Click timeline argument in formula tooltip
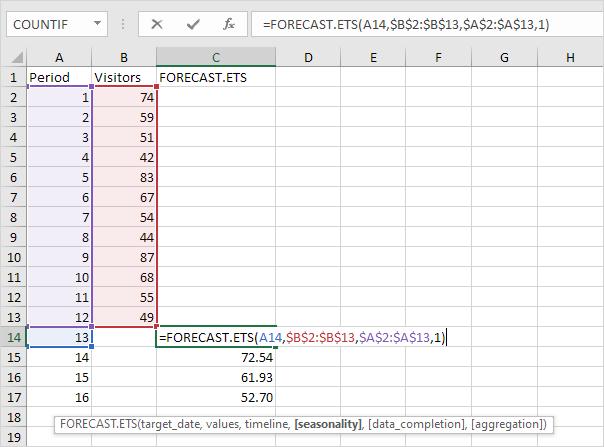The width and height of the screenshot is (604, 447). 267,424
